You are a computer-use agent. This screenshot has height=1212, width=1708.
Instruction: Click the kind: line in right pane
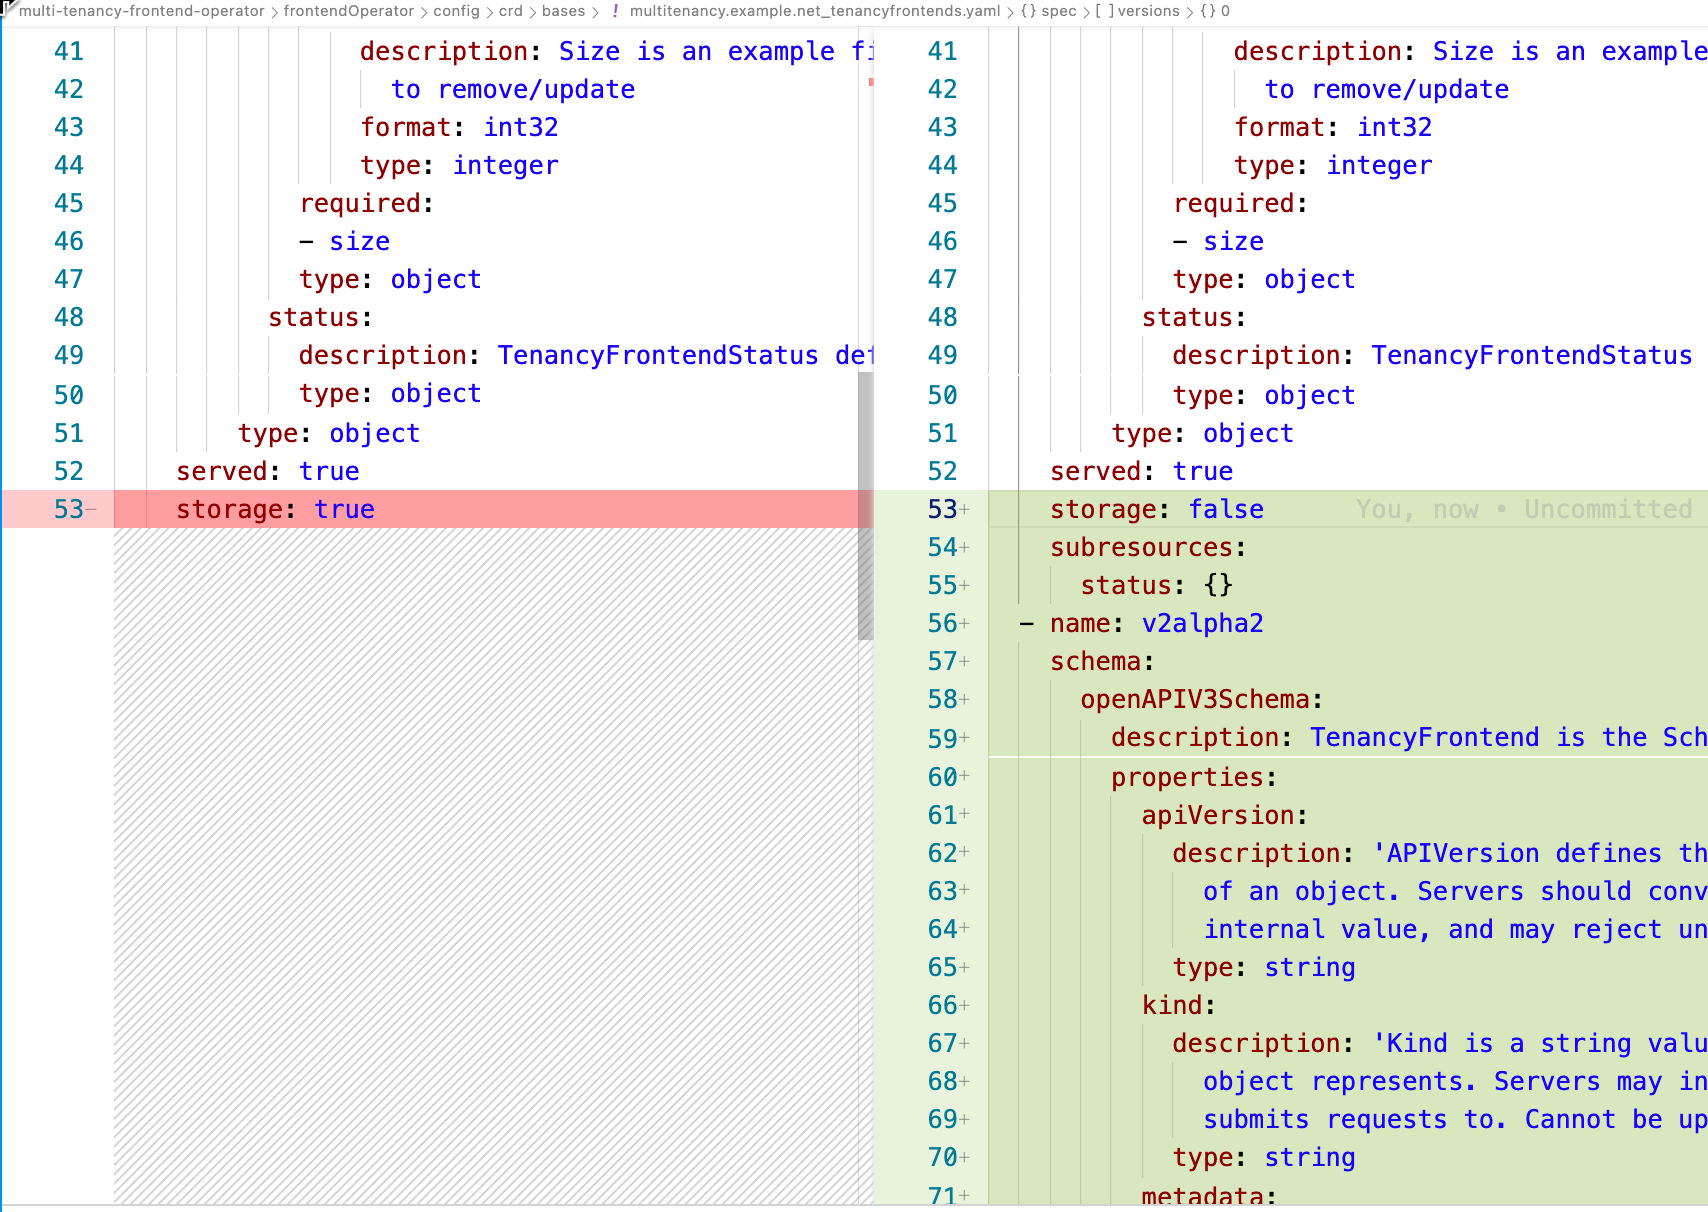(1179, 1005)
